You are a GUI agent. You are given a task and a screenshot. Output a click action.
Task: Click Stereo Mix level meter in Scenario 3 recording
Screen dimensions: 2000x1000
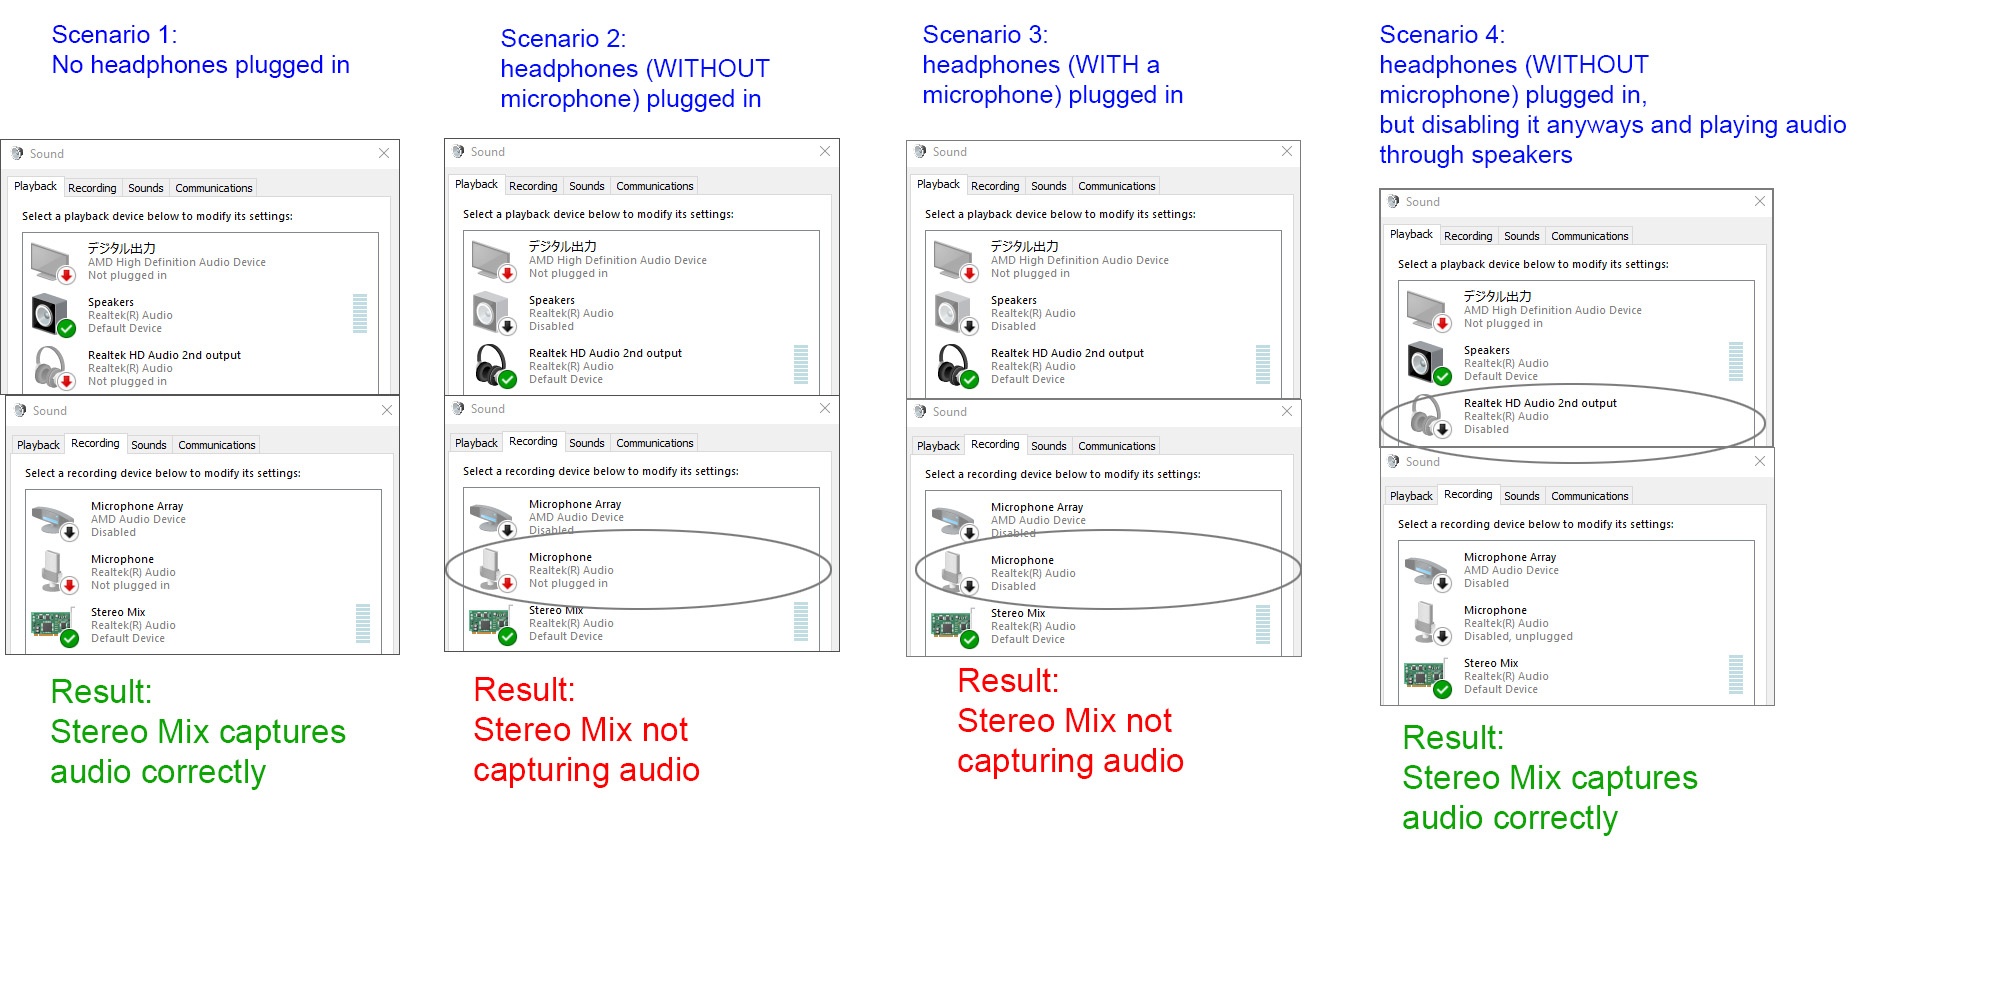coord(1263,625)
